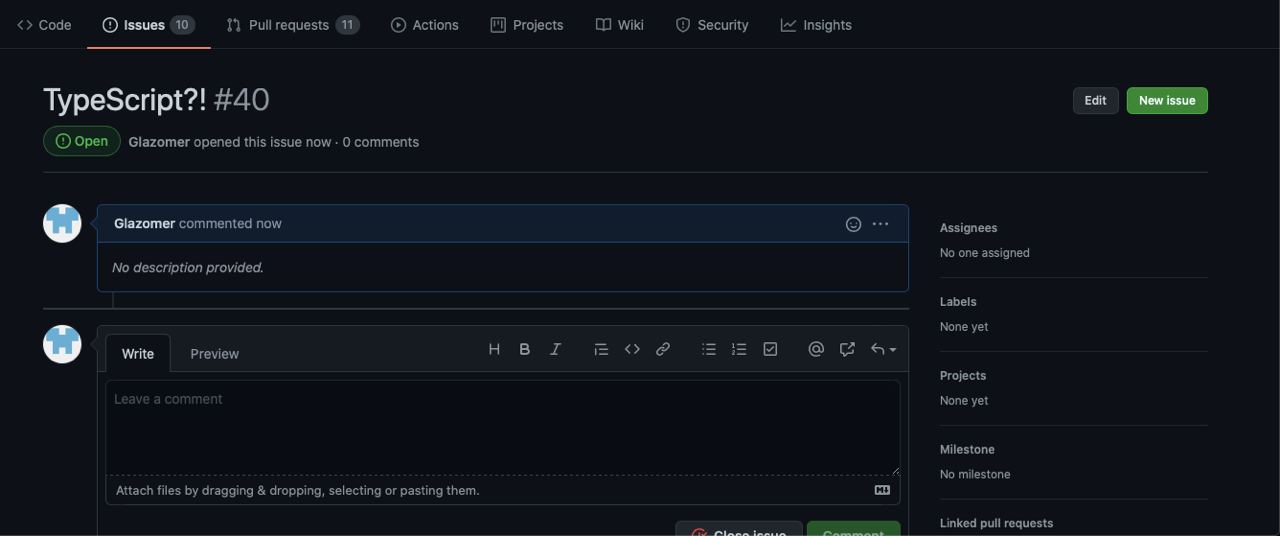The height and width of the screenshot is (536, 1280).
Task: Reference an issue or pull request icon
Action: coord(847,349)
